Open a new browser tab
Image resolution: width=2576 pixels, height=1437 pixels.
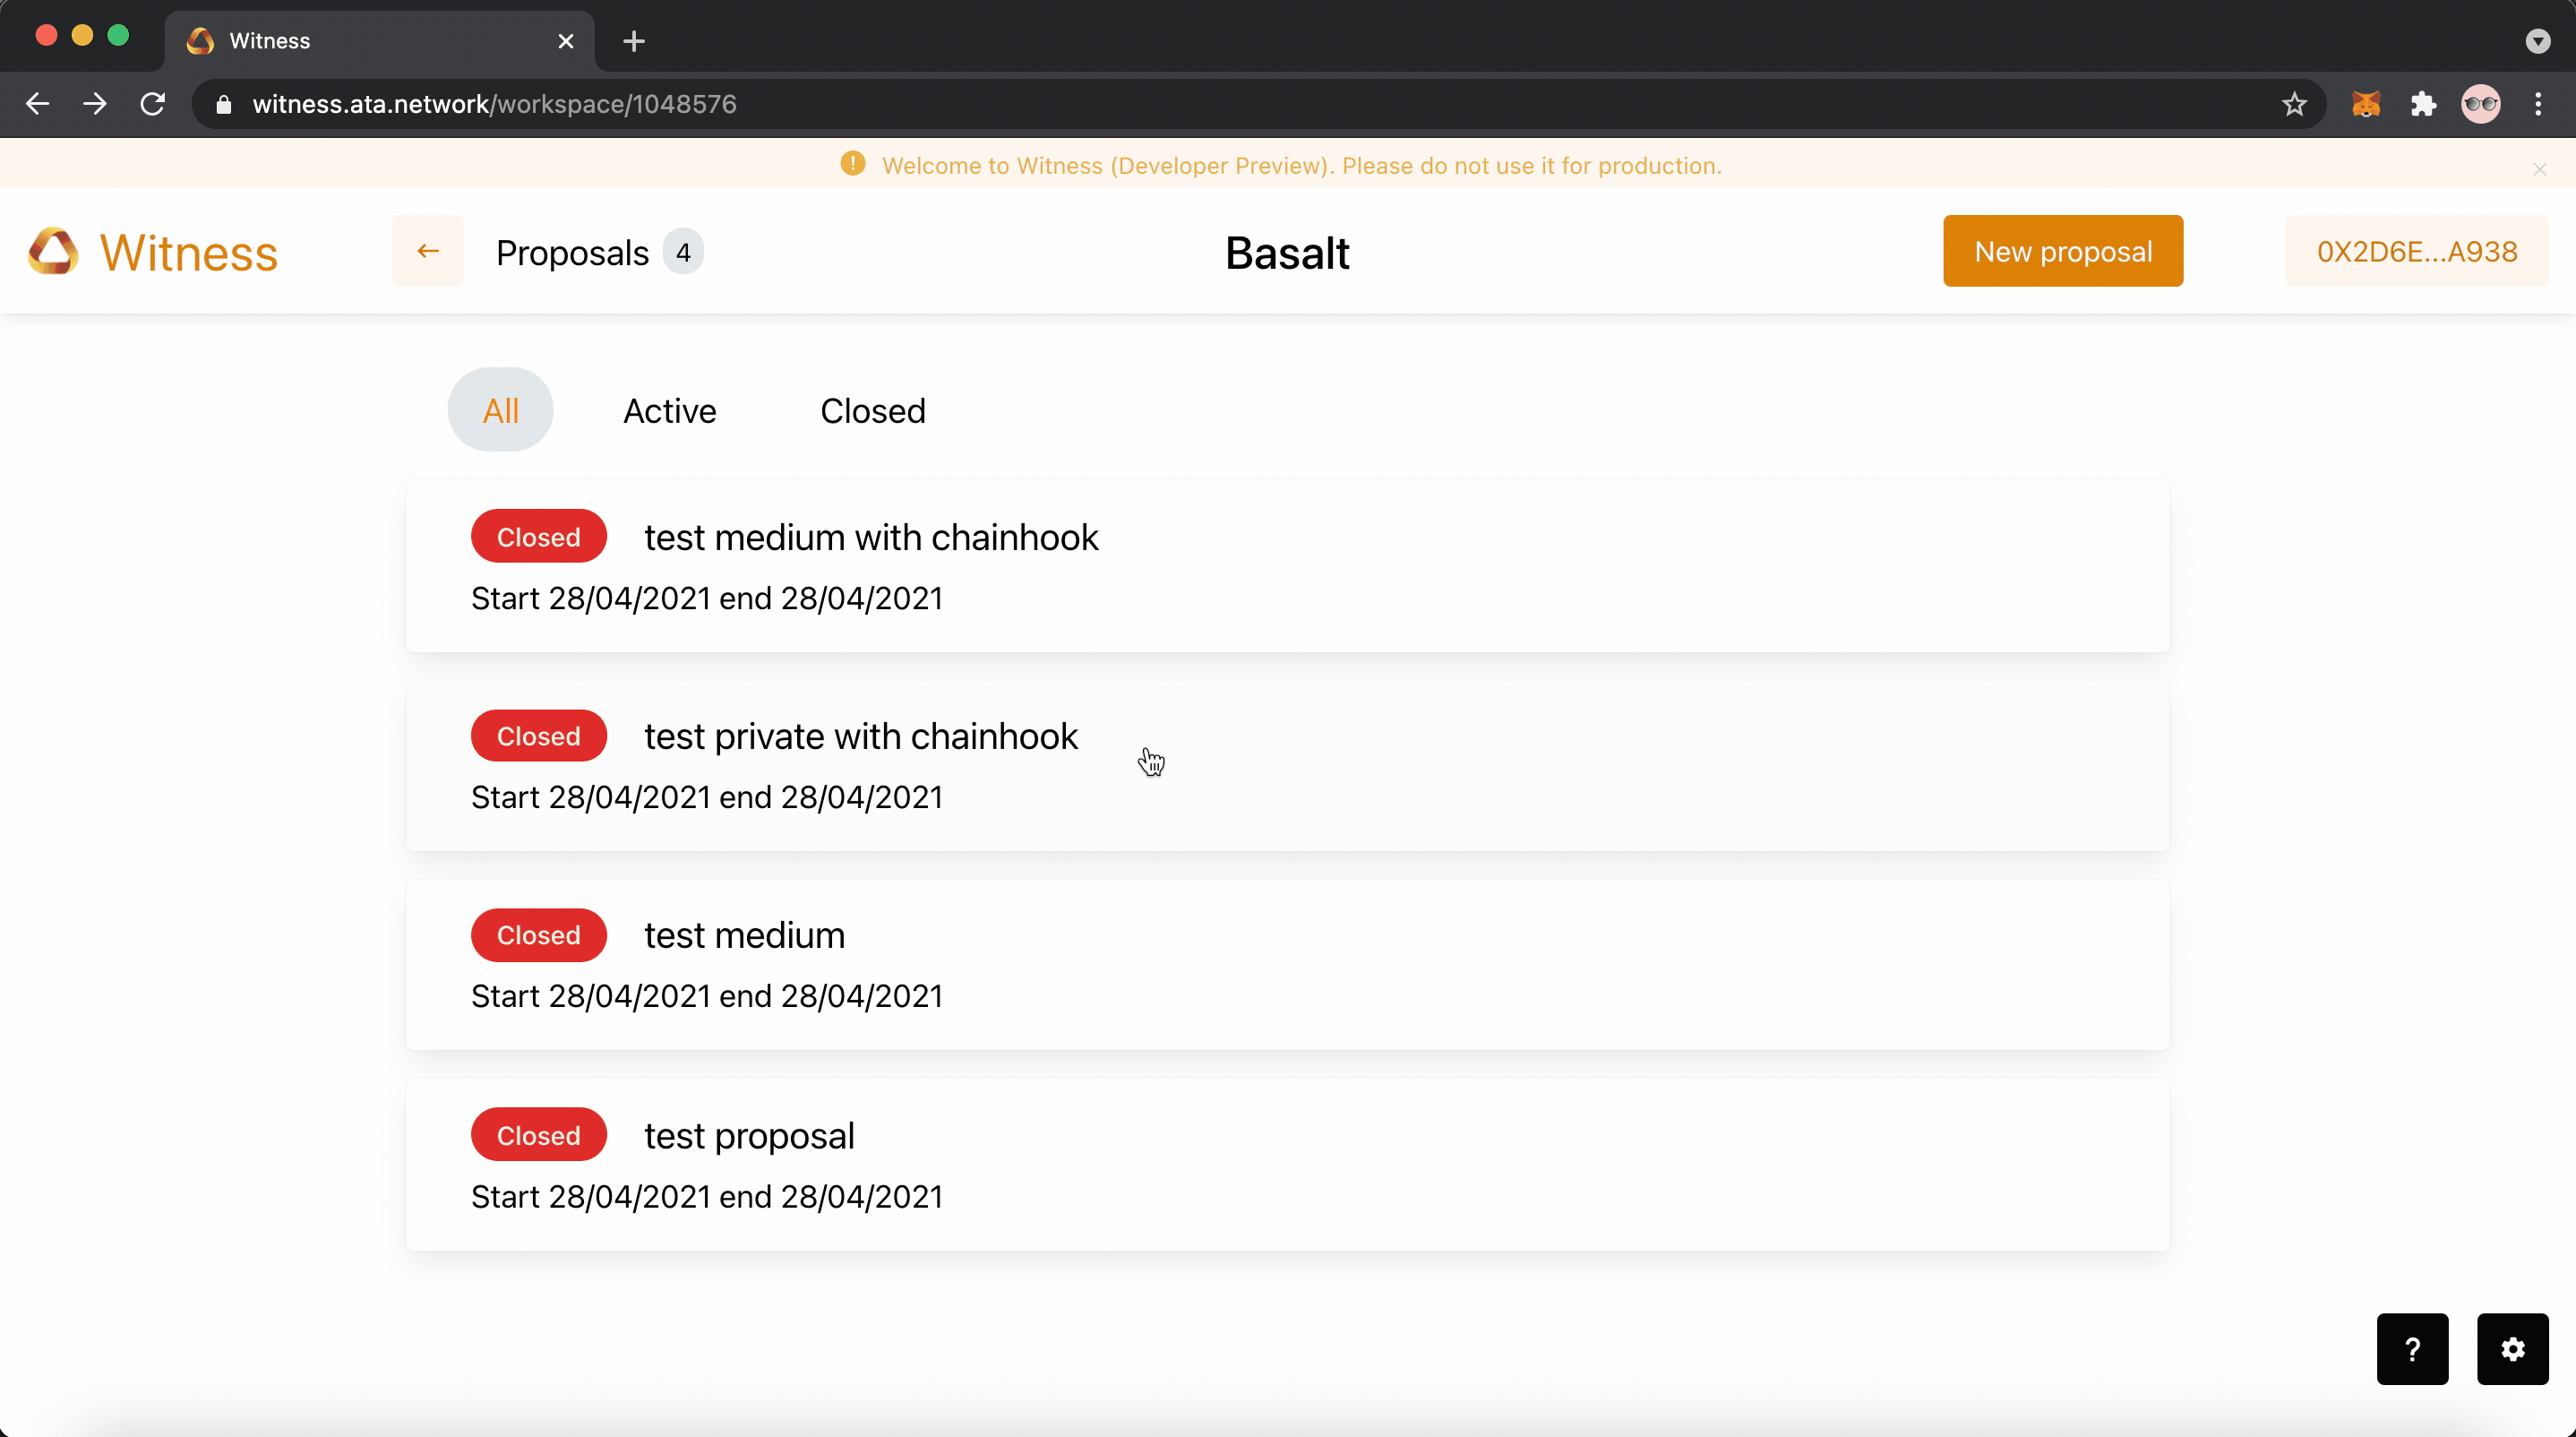[x=634, y=41]
